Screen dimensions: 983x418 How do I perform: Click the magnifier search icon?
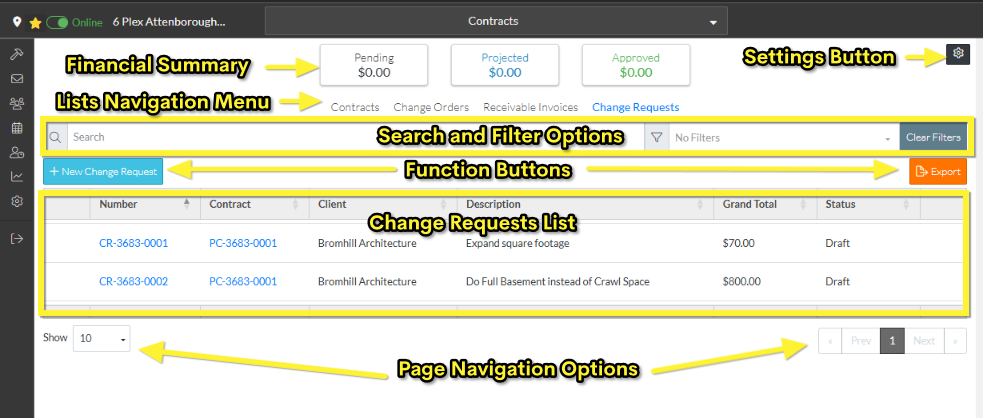tap(55, 137)
